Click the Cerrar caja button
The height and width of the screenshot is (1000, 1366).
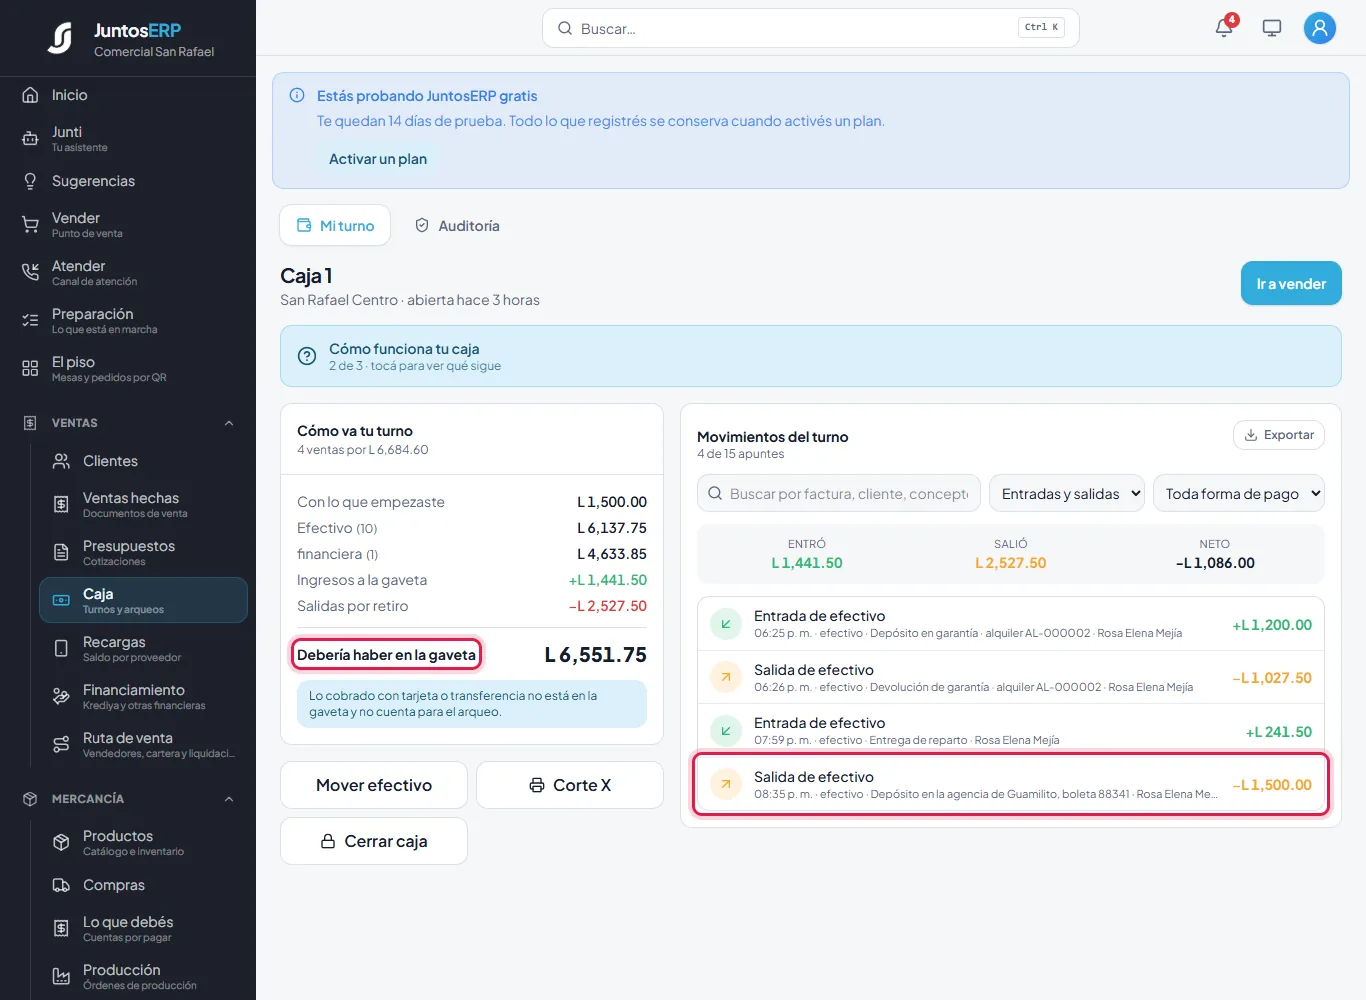[x=374, y=841]
